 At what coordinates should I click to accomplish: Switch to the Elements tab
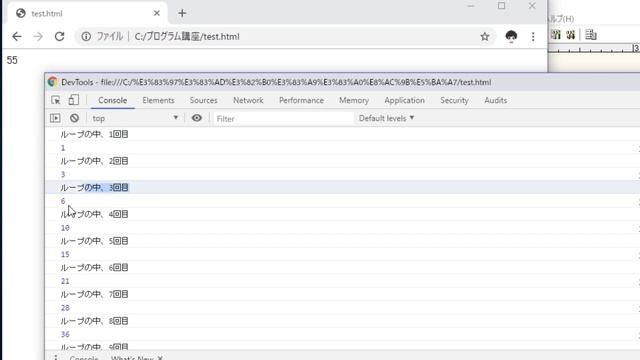(x=158, y=100)
